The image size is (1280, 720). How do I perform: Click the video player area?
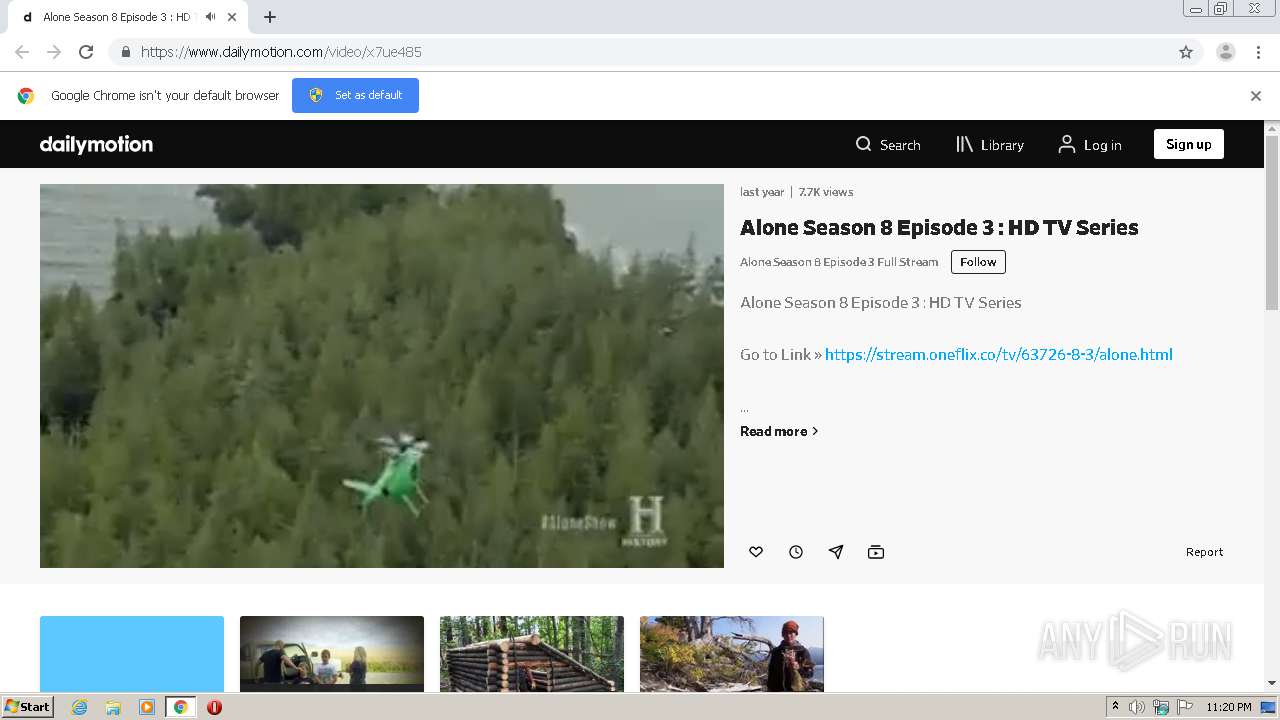382,376
